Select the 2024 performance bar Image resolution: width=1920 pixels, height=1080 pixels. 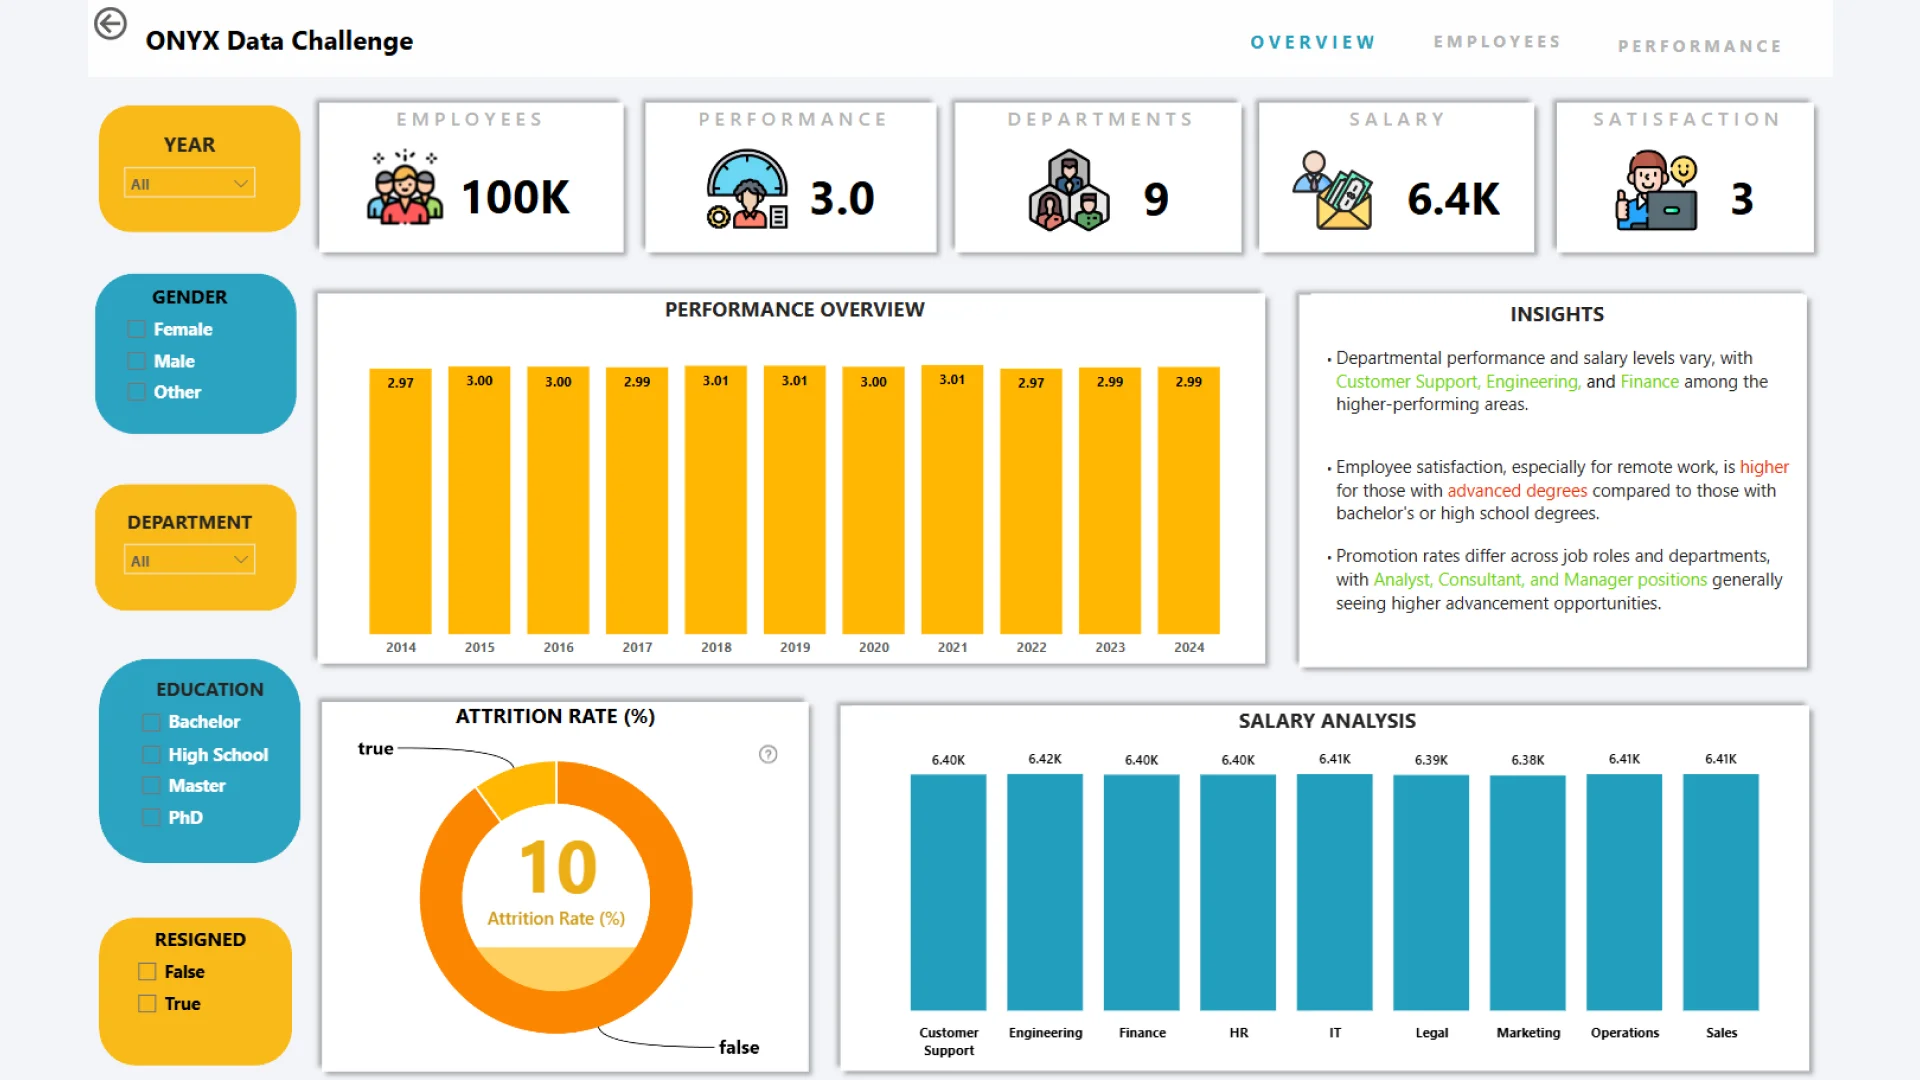pos(1189,501)
